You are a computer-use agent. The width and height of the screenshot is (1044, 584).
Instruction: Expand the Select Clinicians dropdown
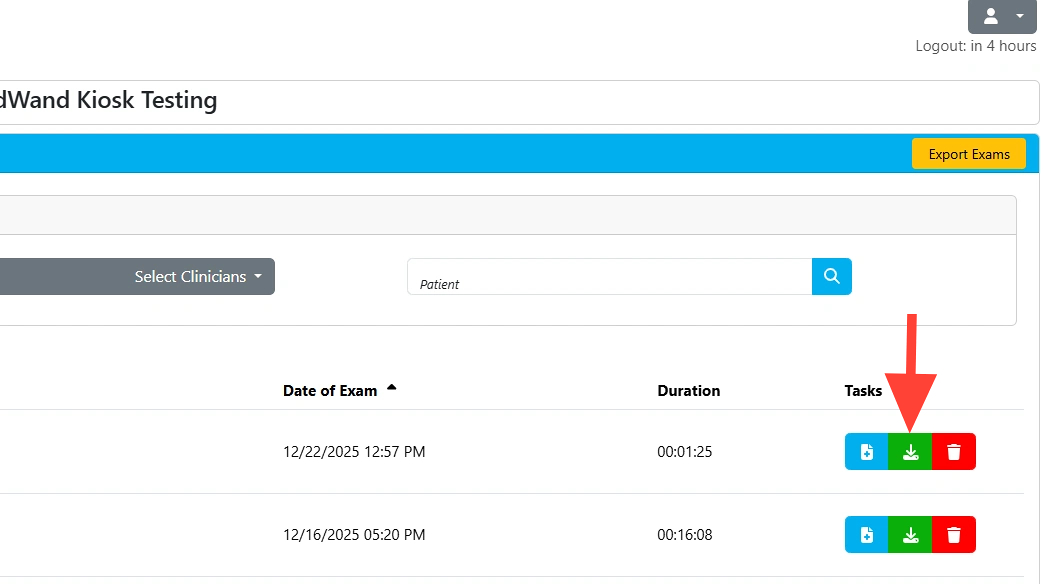pyautogui.click(x=198, y=277)
